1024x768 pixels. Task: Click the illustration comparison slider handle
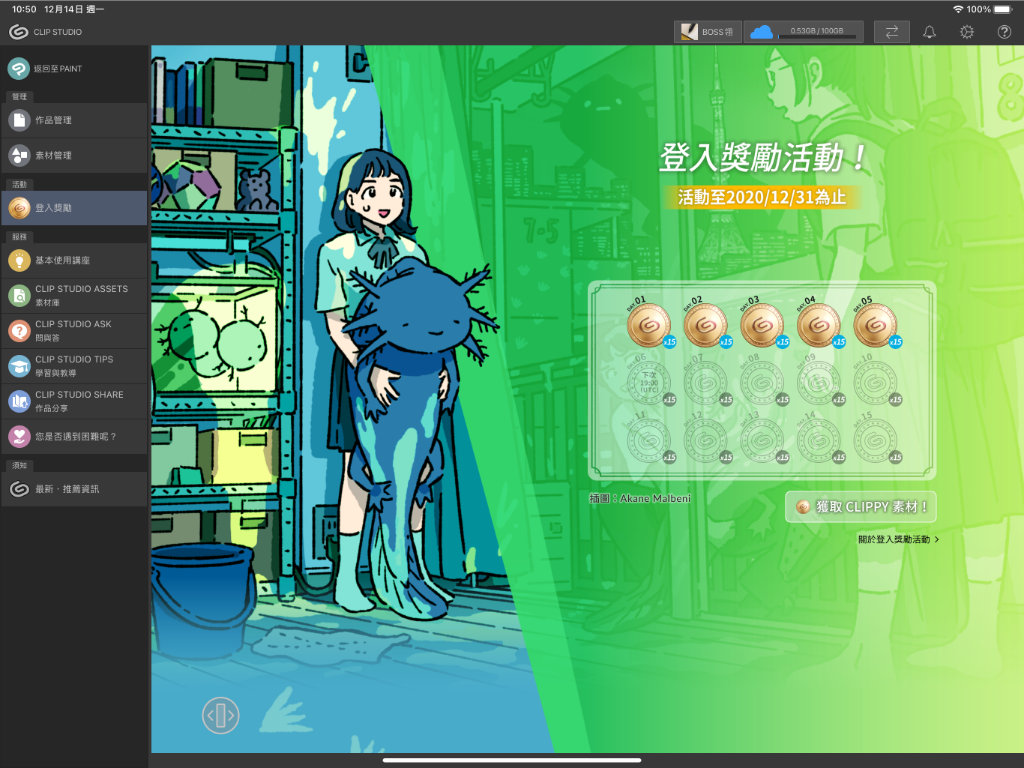221,715
